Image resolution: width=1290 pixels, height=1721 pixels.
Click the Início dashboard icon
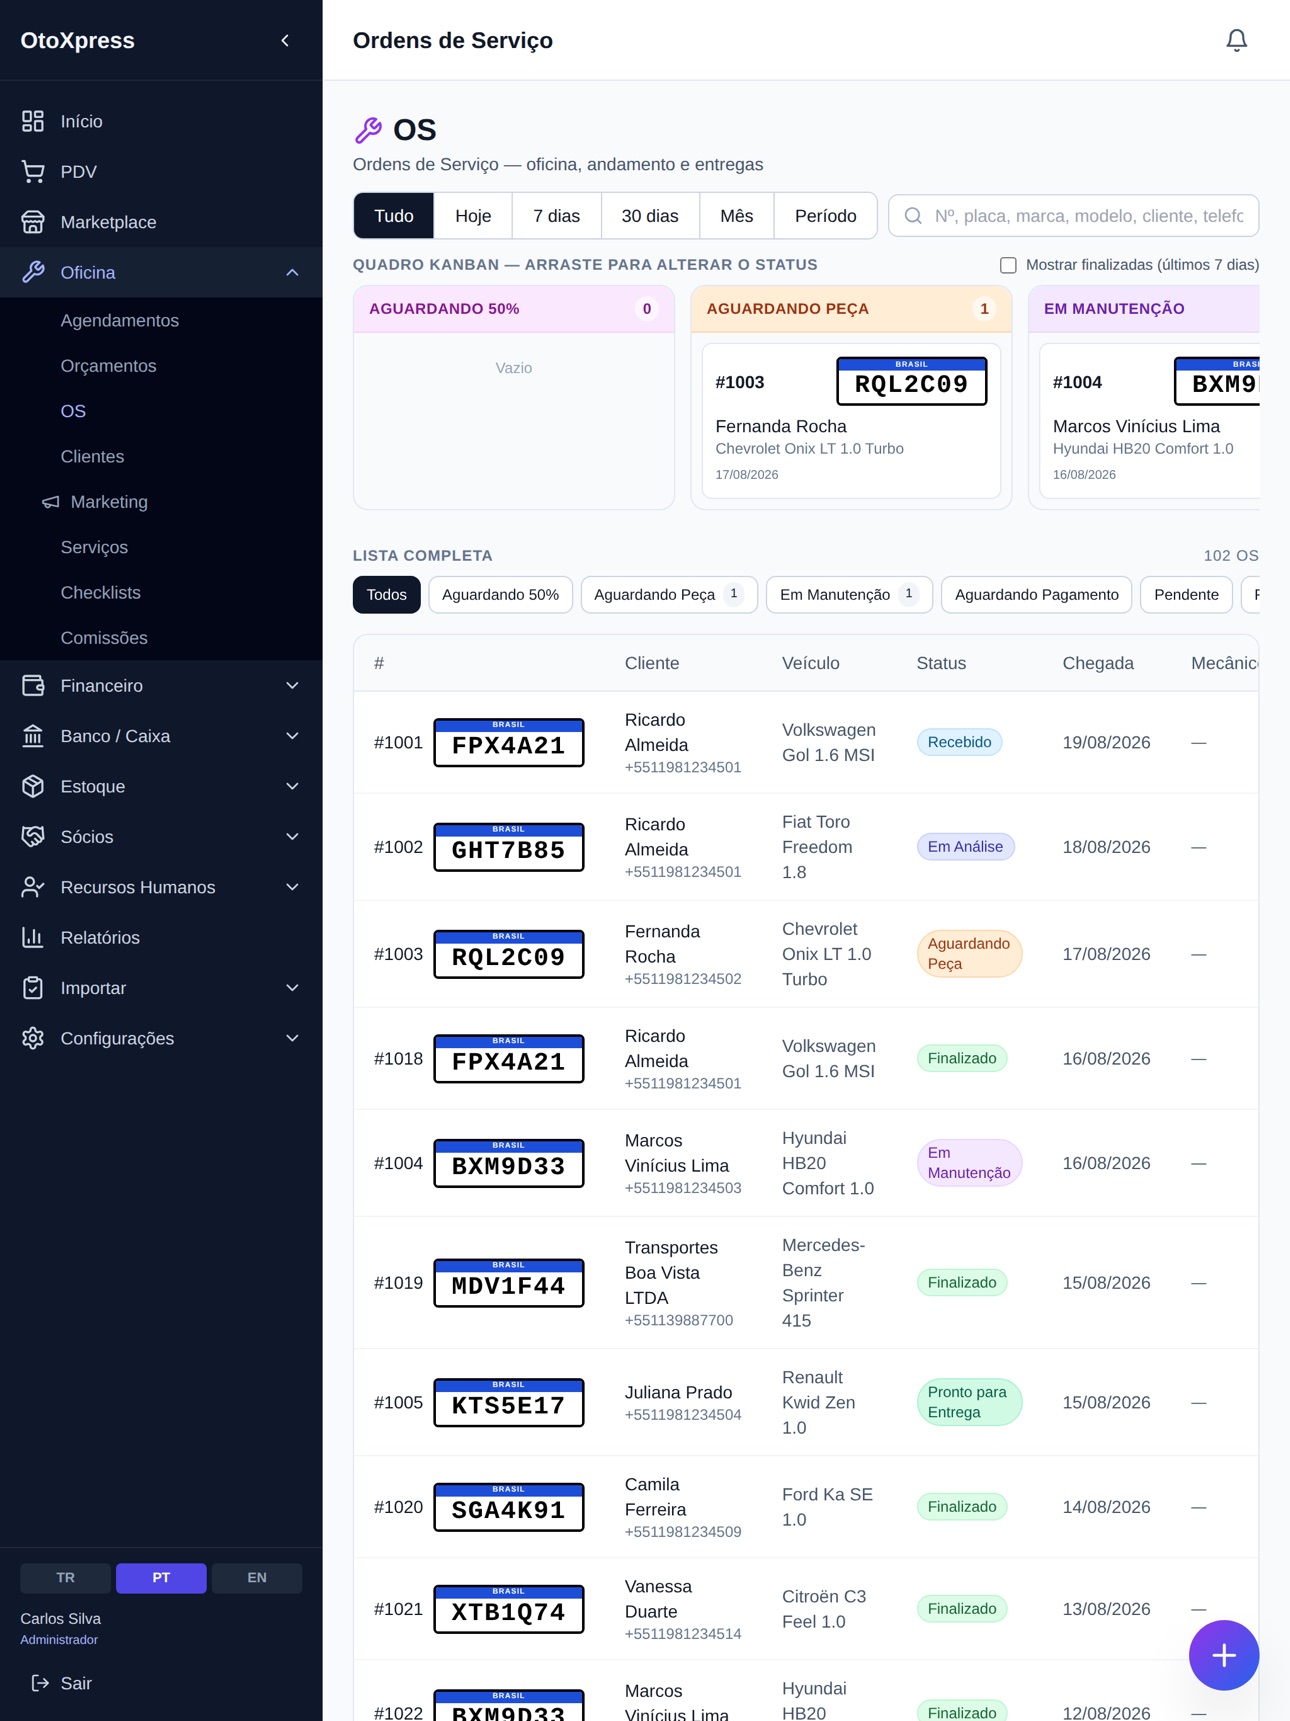coord(33,121)
